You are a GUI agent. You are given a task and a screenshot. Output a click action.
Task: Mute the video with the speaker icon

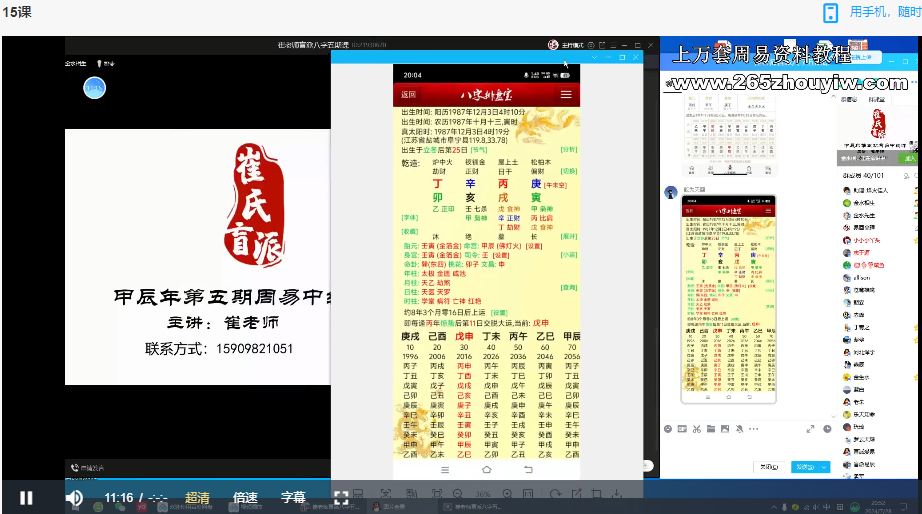point(74,497)
